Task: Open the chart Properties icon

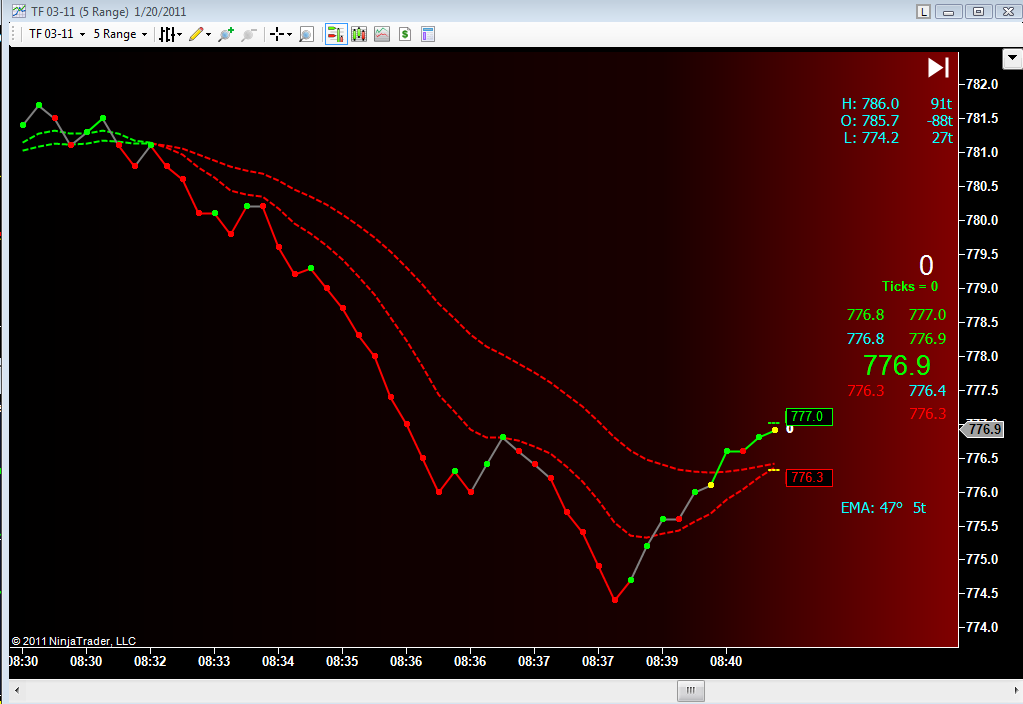Action: coord(428,35)
